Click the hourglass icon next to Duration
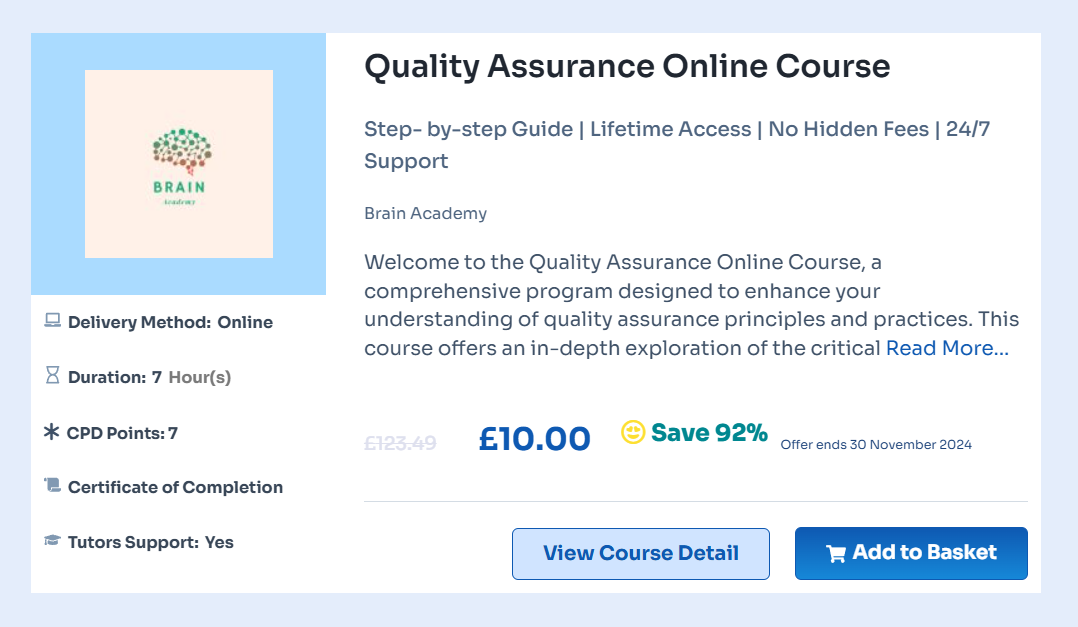 point(53,376)
